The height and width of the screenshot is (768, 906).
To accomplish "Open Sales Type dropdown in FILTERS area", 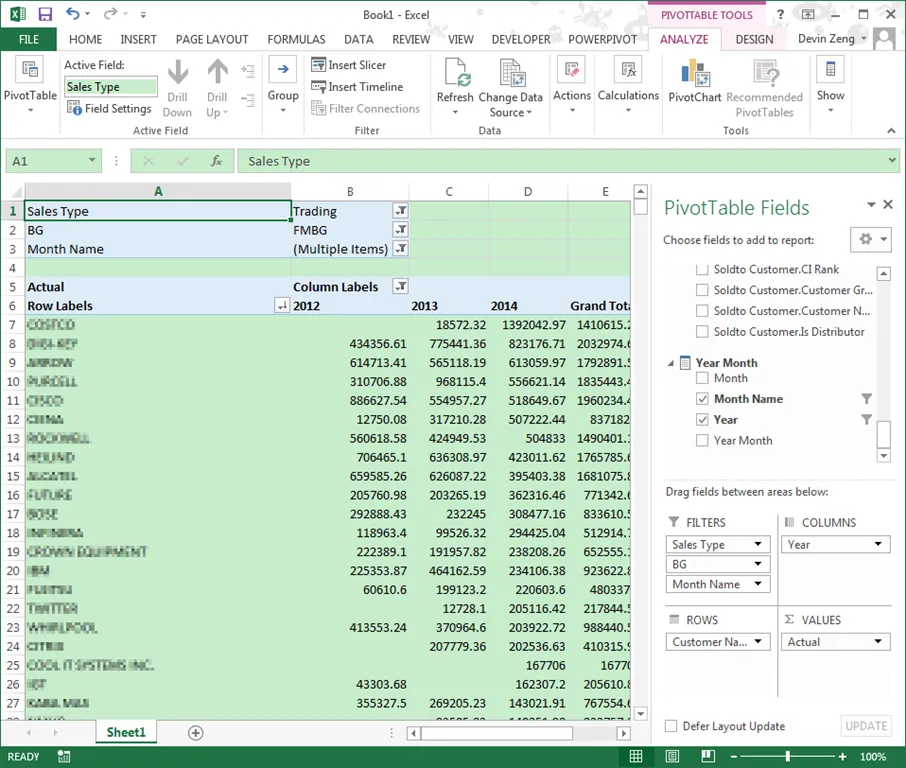I will tap(758, 544).
